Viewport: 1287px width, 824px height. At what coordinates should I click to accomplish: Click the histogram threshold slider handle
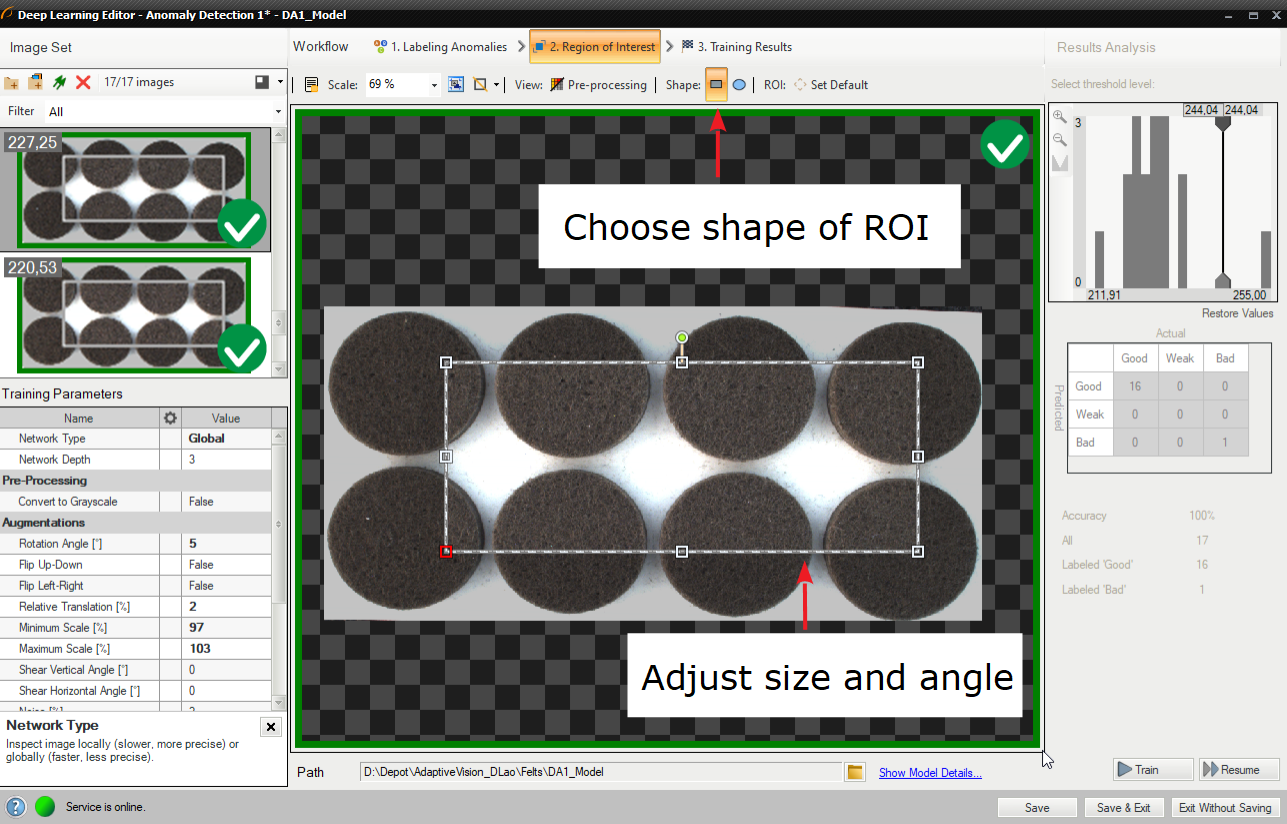(1222, 122)
